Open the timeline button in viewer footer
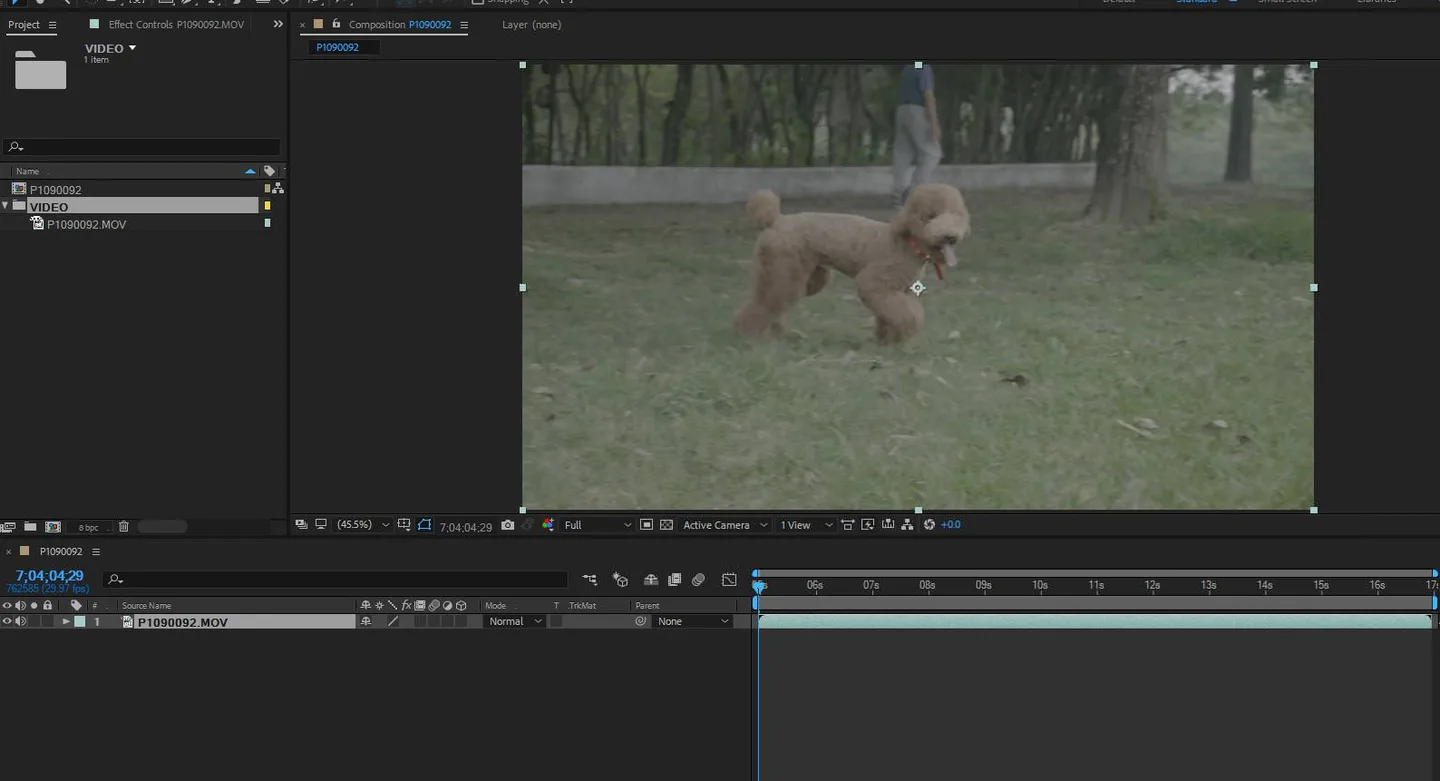 tap(888, 525)
